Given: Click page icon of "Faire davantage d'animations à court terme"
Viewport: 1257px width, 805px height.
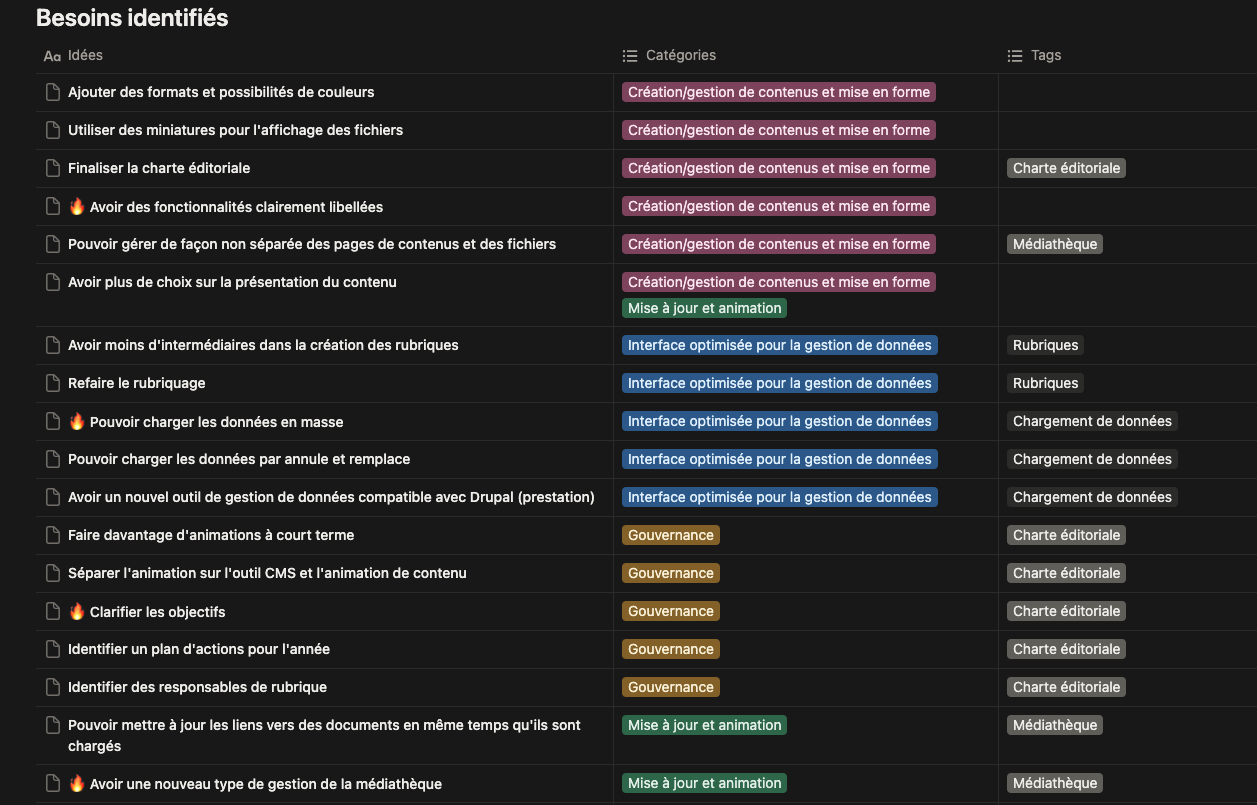Looking at the screenshot, I should click(53, 535).
